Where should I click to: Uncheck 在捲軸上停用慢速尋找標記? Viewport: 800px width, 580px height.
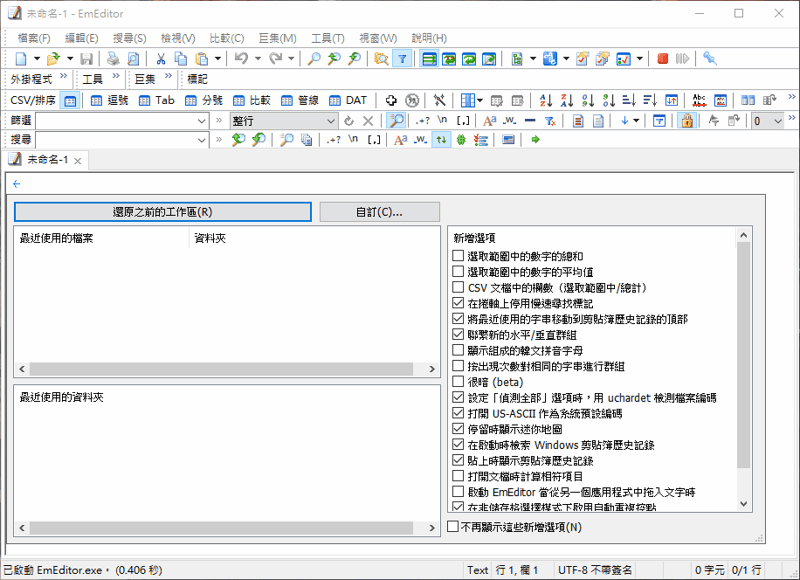tap(458, 303)
